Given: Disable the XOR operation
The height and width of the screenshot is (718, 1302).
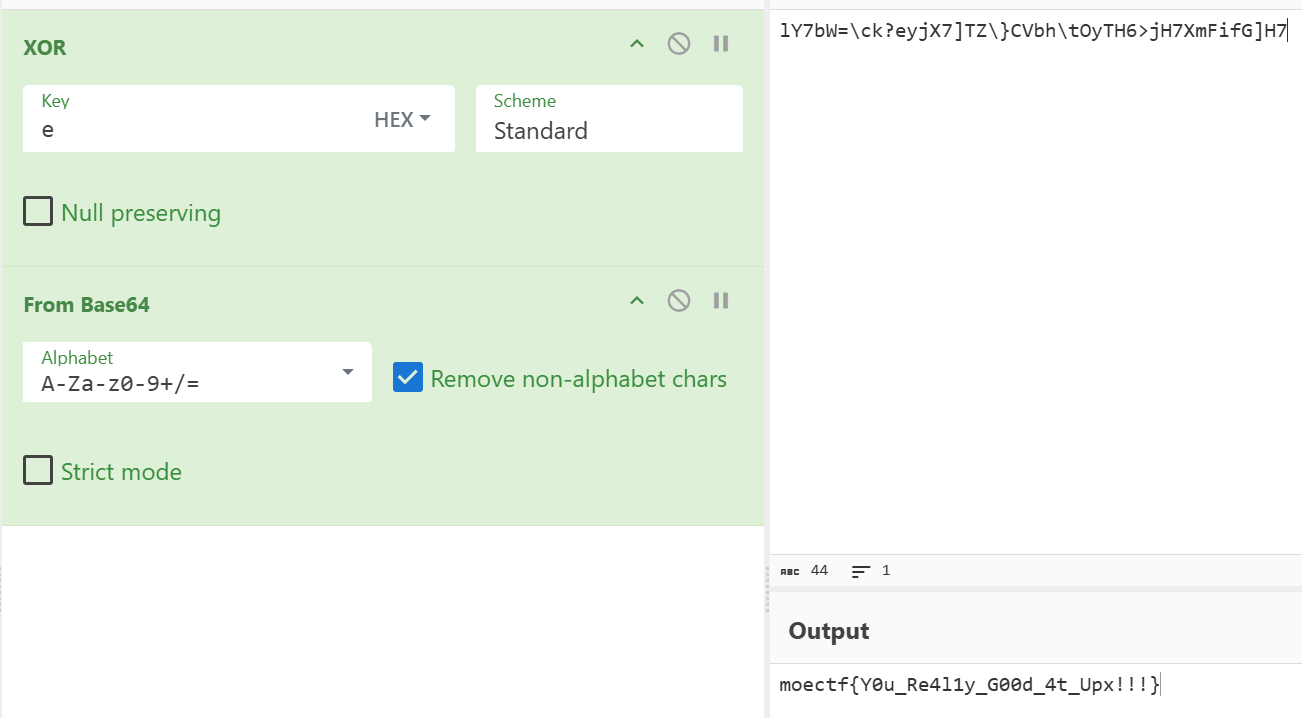Looking at the screenshot, I should (679, 44).
